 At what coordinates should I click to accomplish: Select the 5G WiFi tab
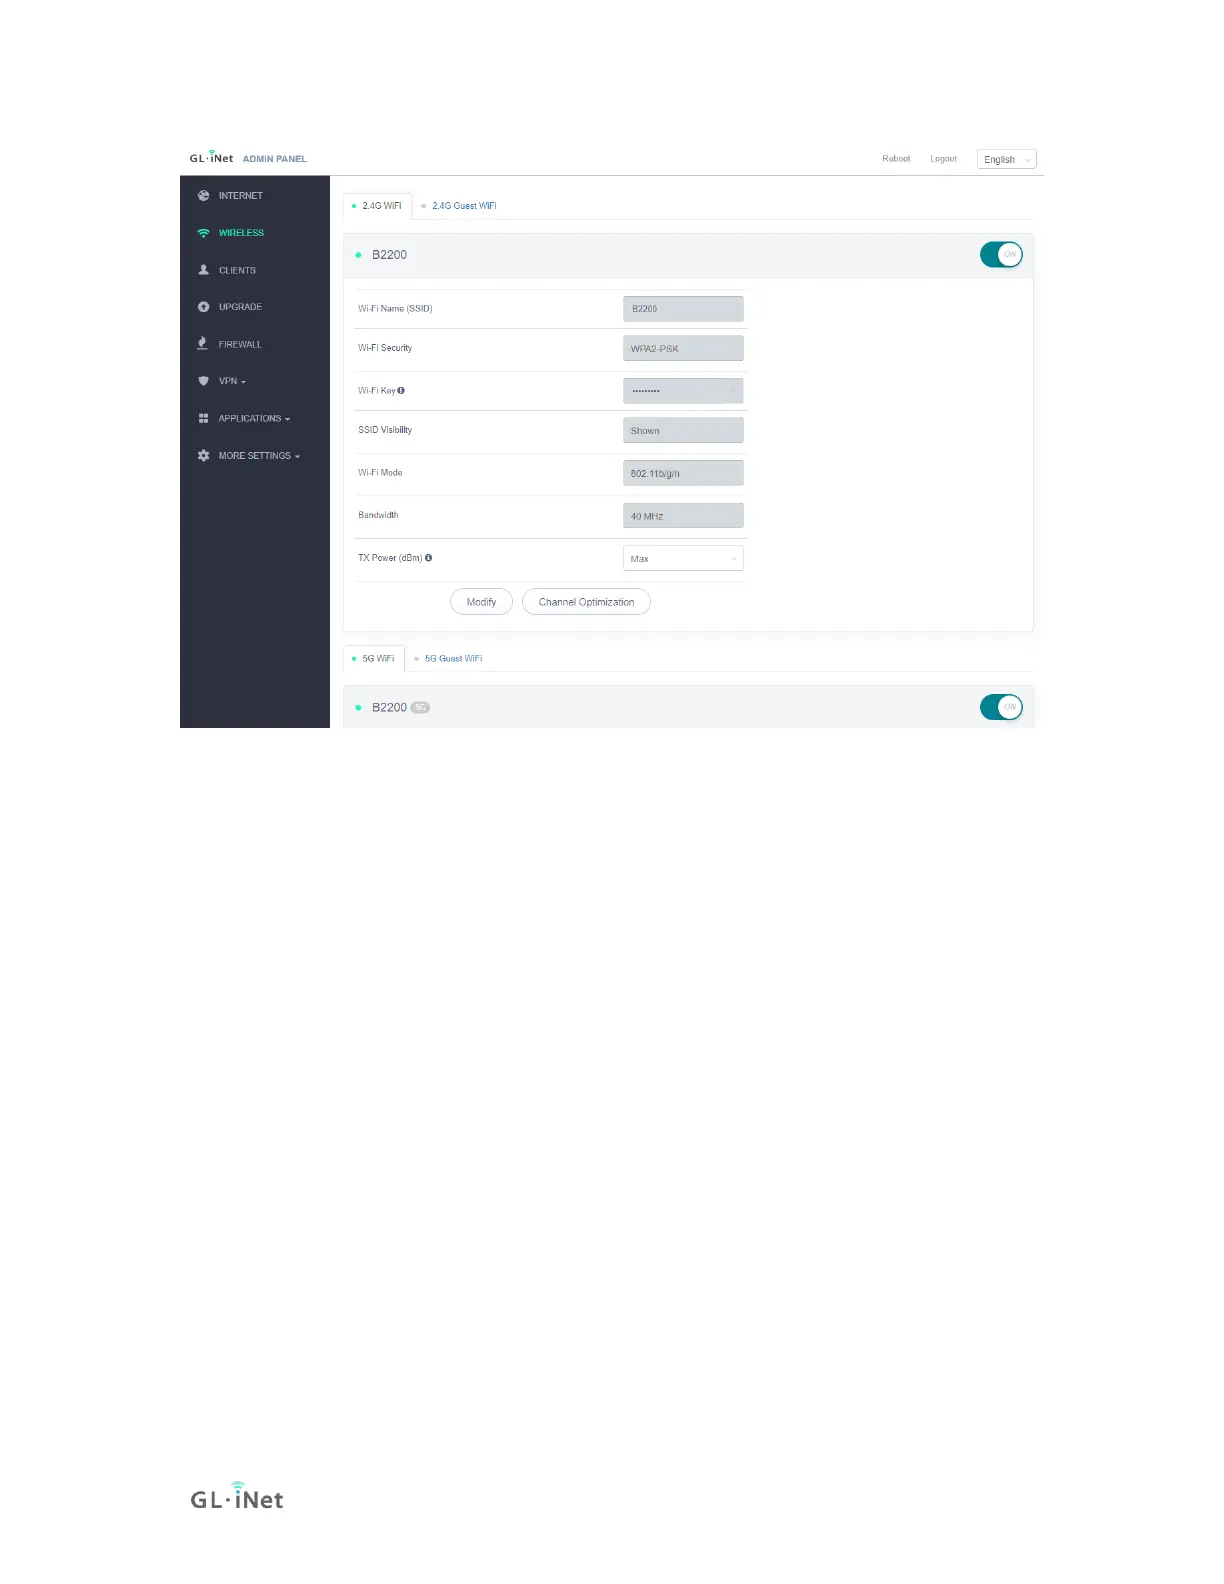(x=374, y=659)
